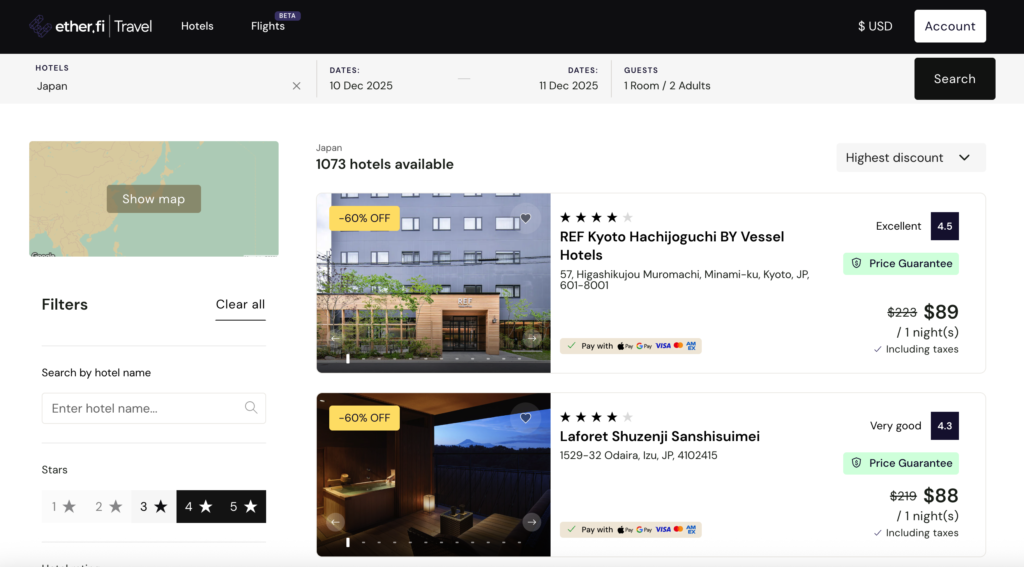Click the Show map button
This screenshot has width=1024, height=567.
154,199
